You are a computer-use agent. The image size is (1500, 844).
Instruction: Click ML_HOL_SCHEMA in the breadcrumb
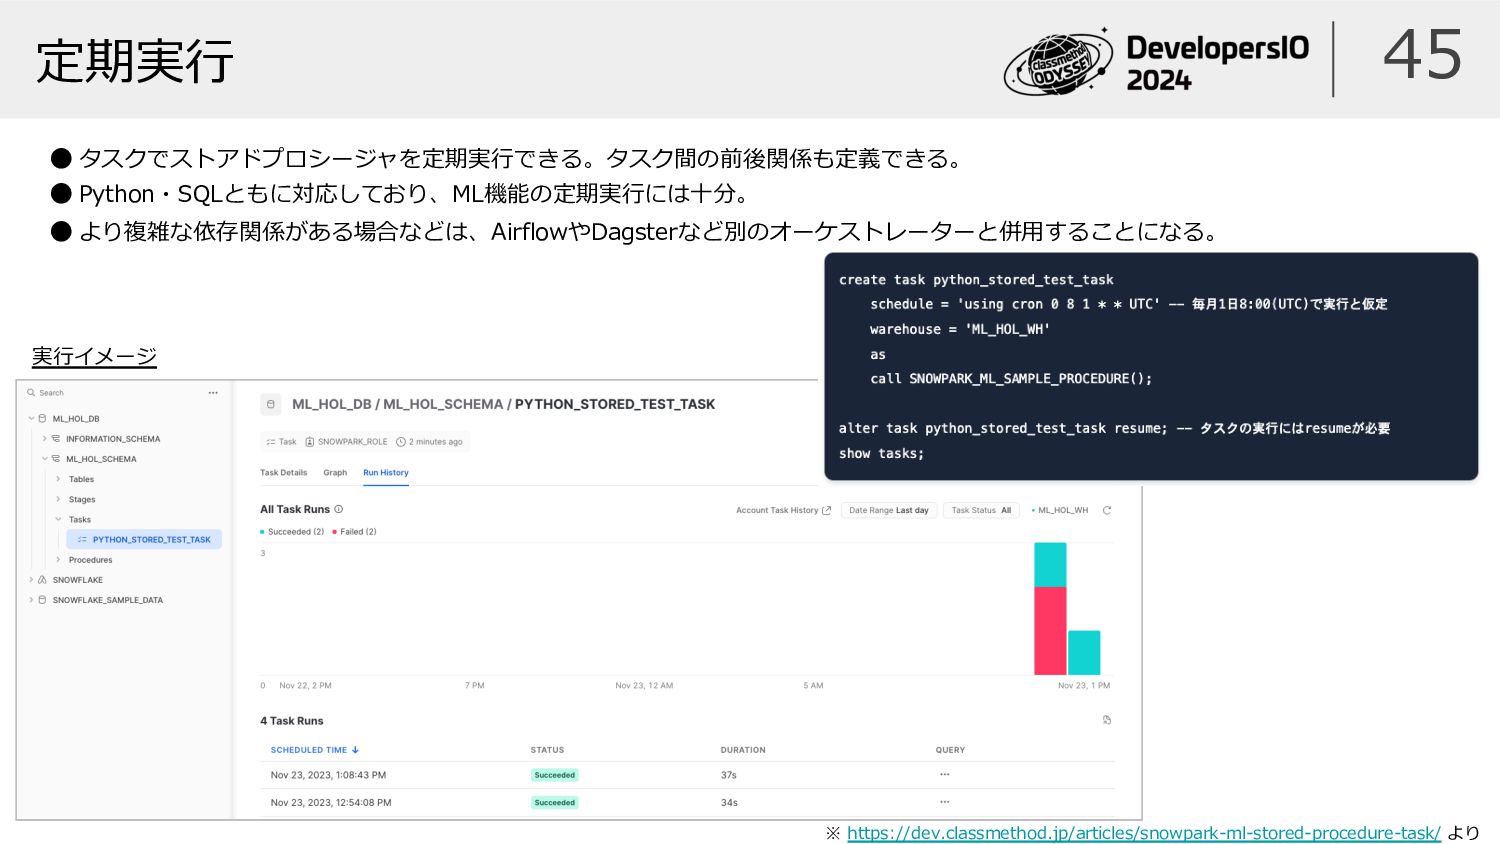tap(443, 404)
